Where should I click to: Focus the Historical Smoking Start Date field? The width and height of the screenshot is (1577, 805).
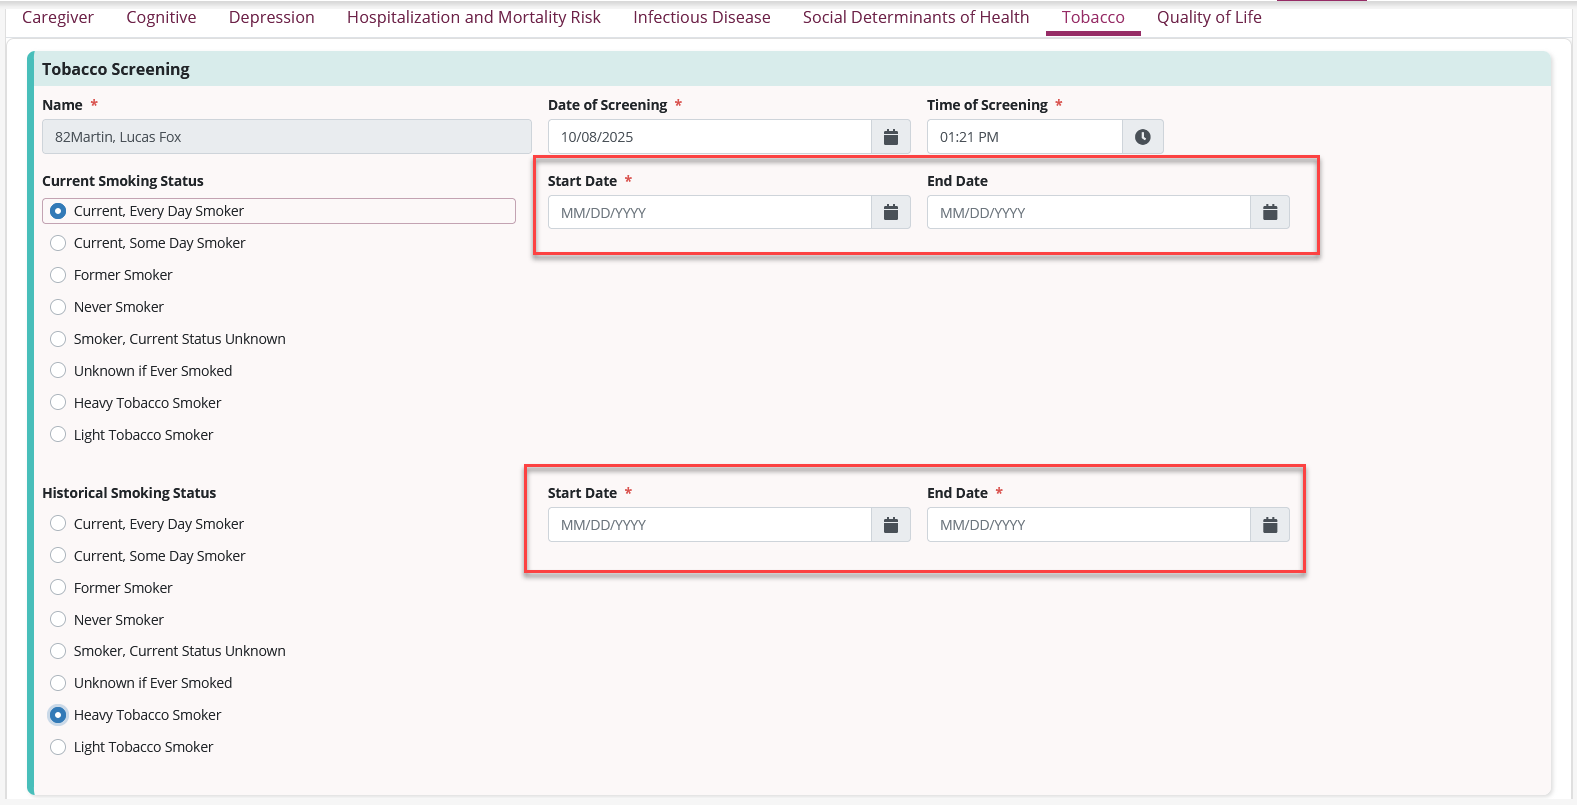point(709,525)
